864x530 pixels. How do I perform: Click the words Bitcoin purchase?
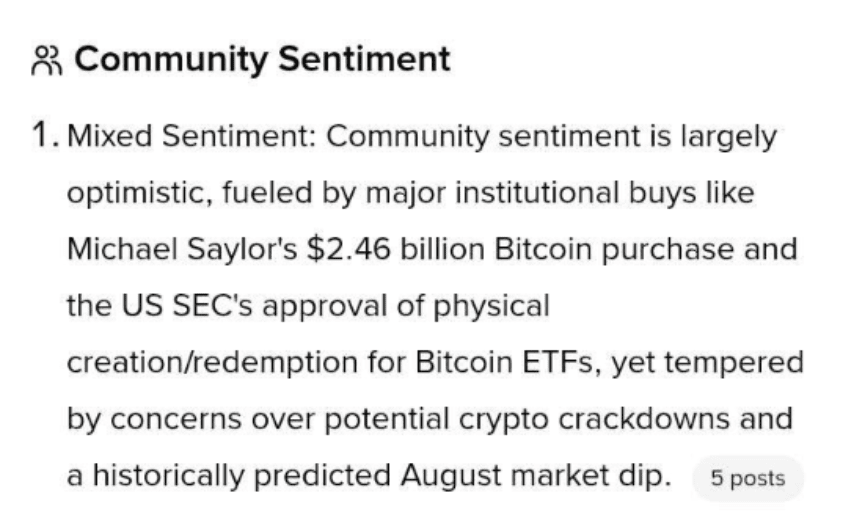(x=614, y=249)
